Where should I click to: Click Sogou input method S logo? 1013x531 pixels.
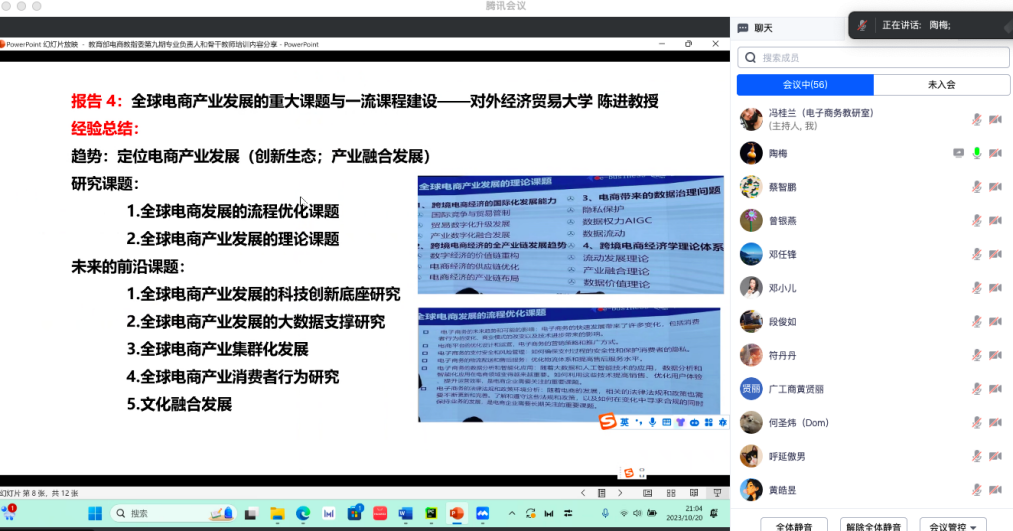(607, 423)
